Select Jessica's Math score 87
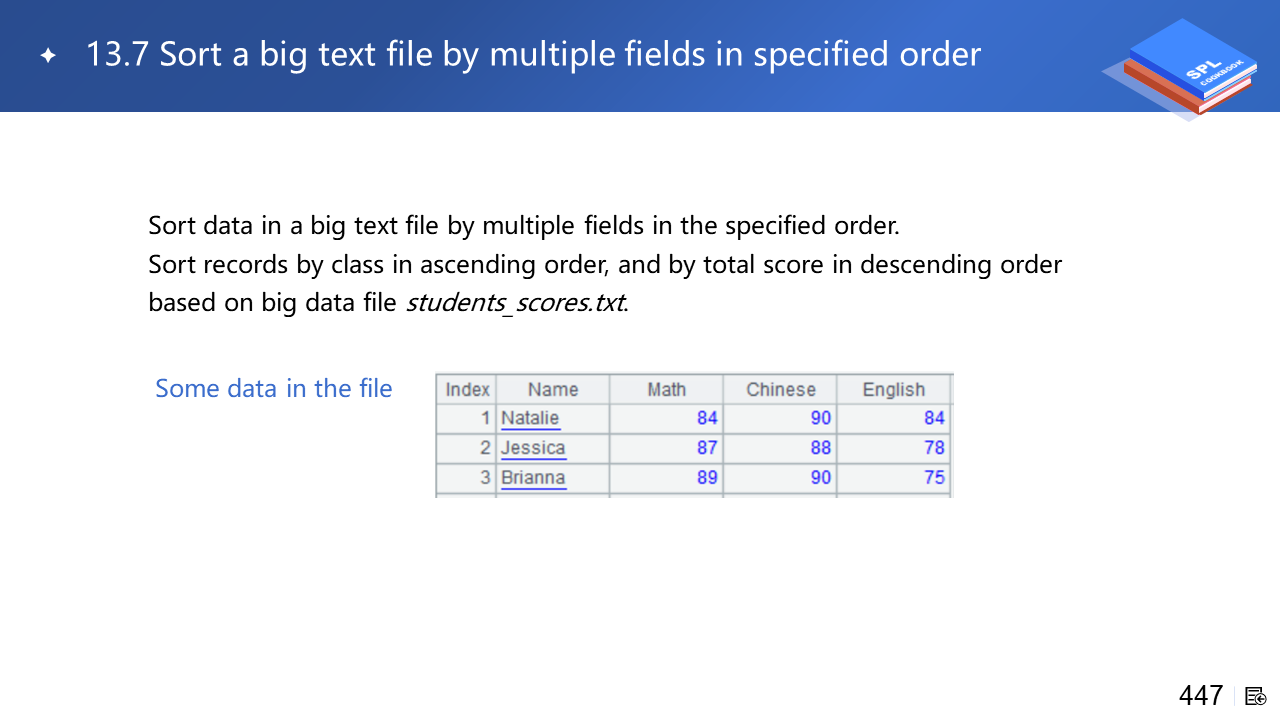 [707, 448]
